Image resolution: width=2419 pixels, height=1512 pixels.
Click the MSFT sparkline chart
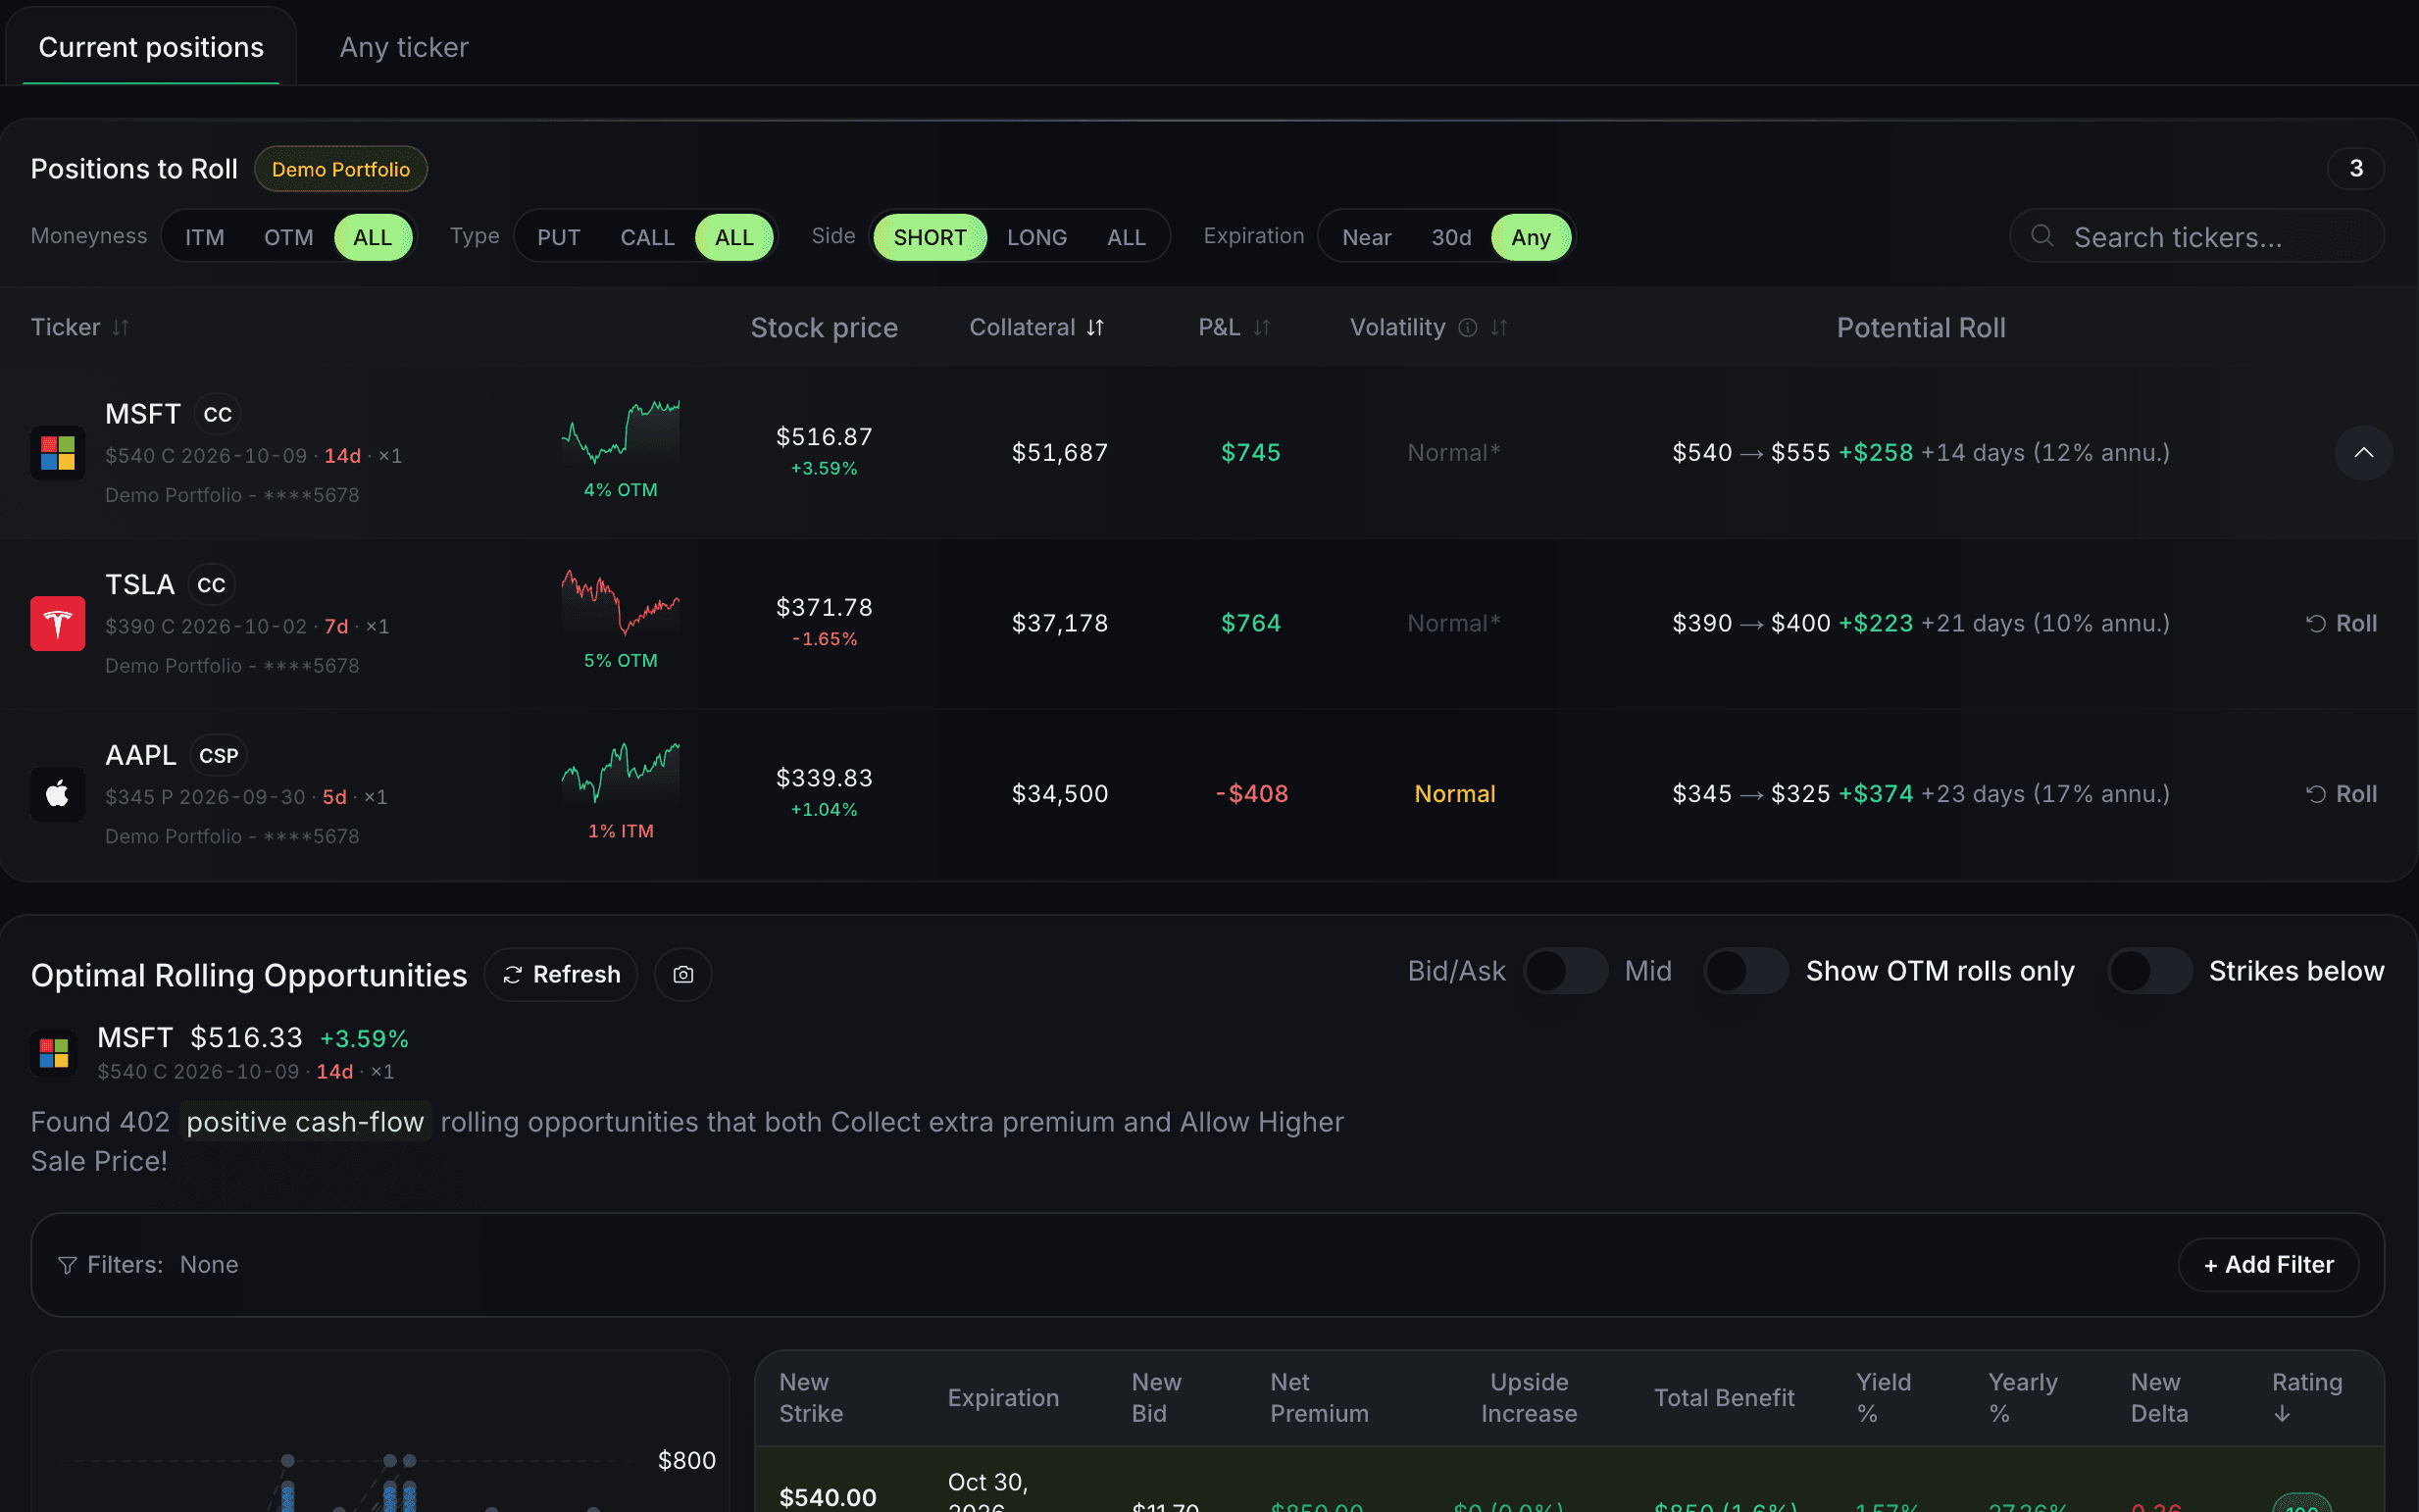pyautogui.click(x=621, y=432)
